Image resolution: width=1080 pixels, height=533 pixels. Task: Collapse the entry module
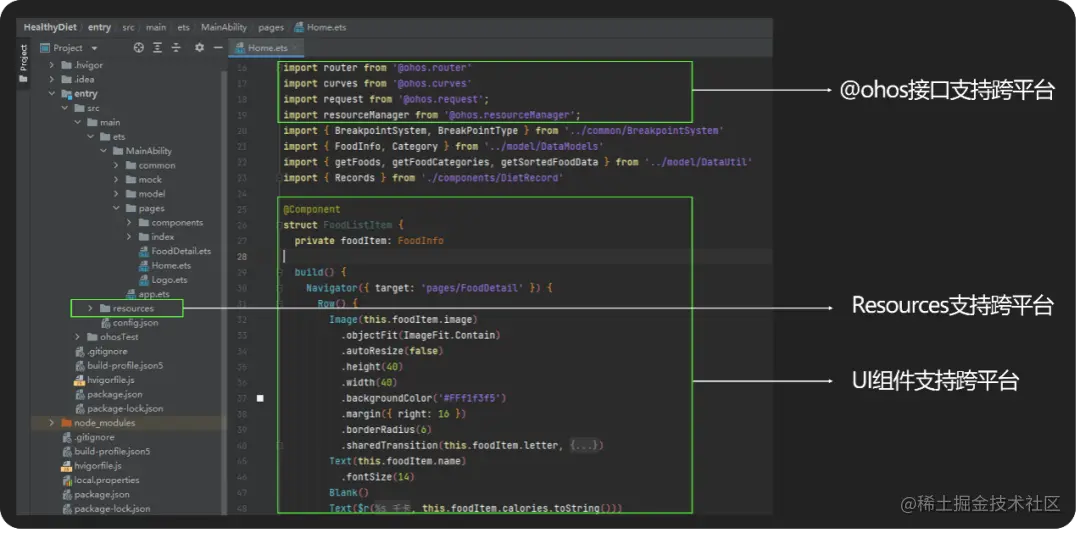[x=52, y=94]
